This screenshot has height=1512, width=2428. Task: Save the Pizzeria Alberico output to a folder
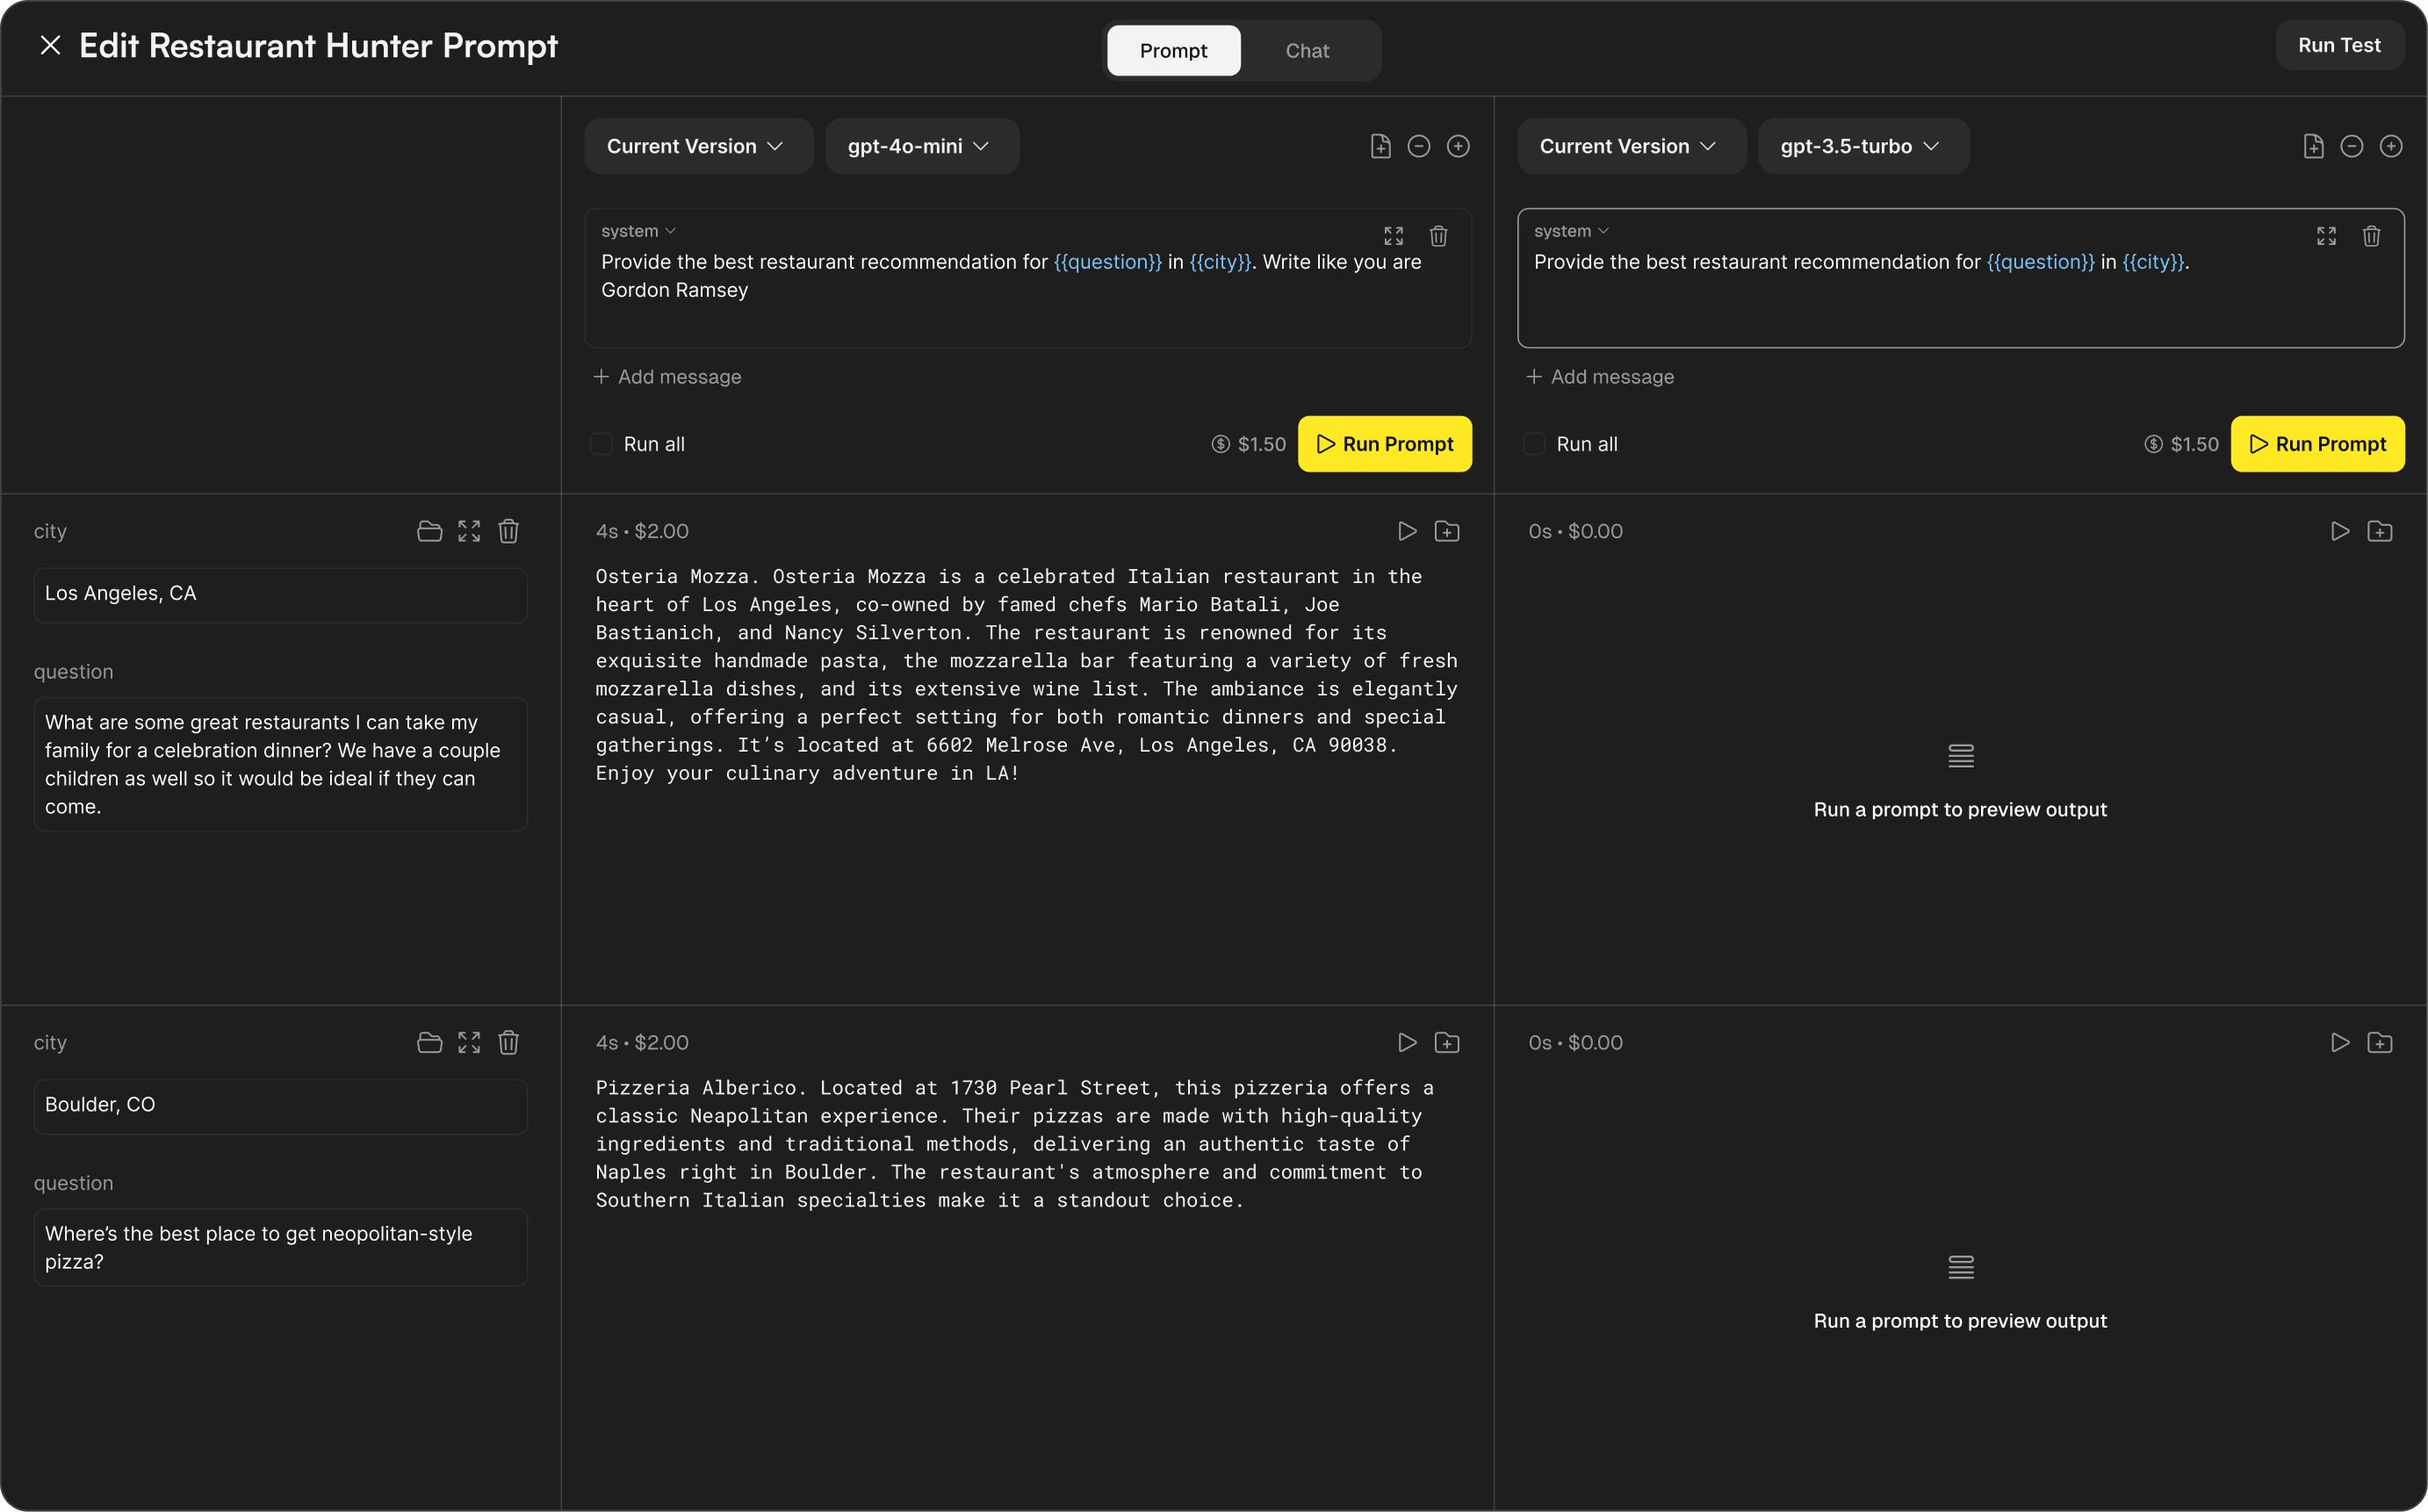[x=1446, y=1042]
